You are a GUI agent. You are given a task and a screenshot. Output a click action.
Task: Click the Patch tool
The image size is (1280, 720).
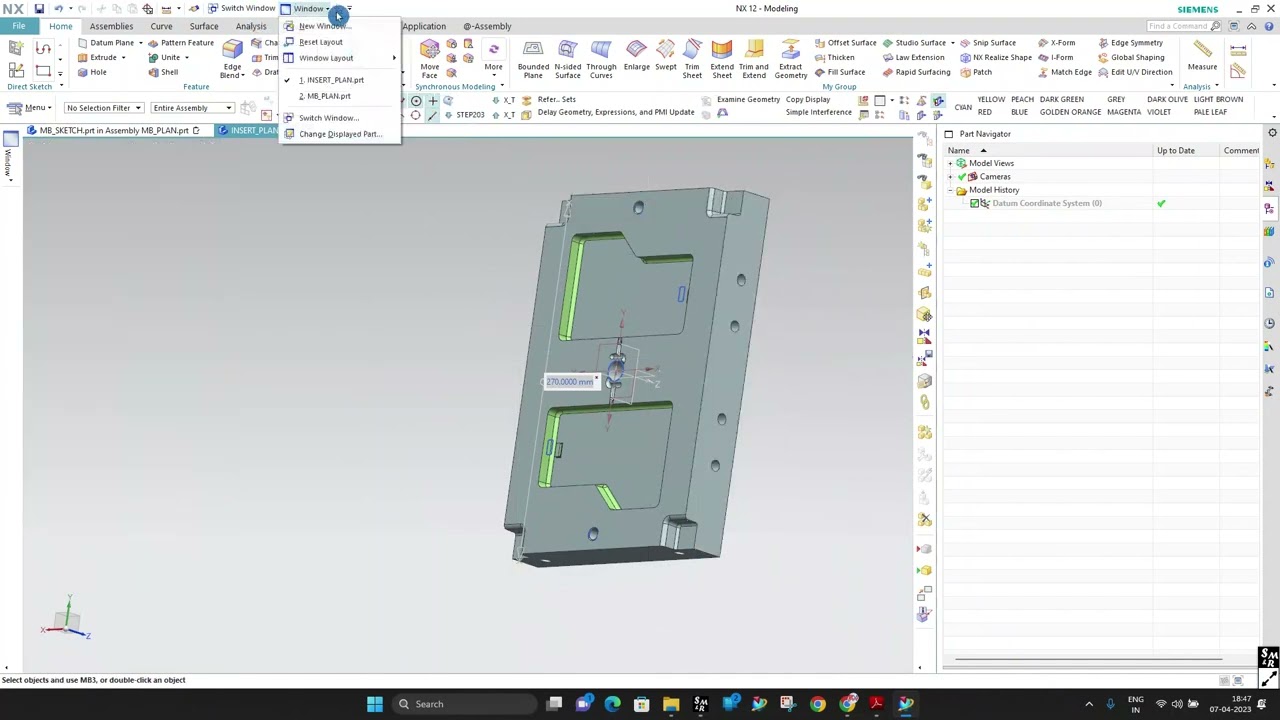[975, 72]
